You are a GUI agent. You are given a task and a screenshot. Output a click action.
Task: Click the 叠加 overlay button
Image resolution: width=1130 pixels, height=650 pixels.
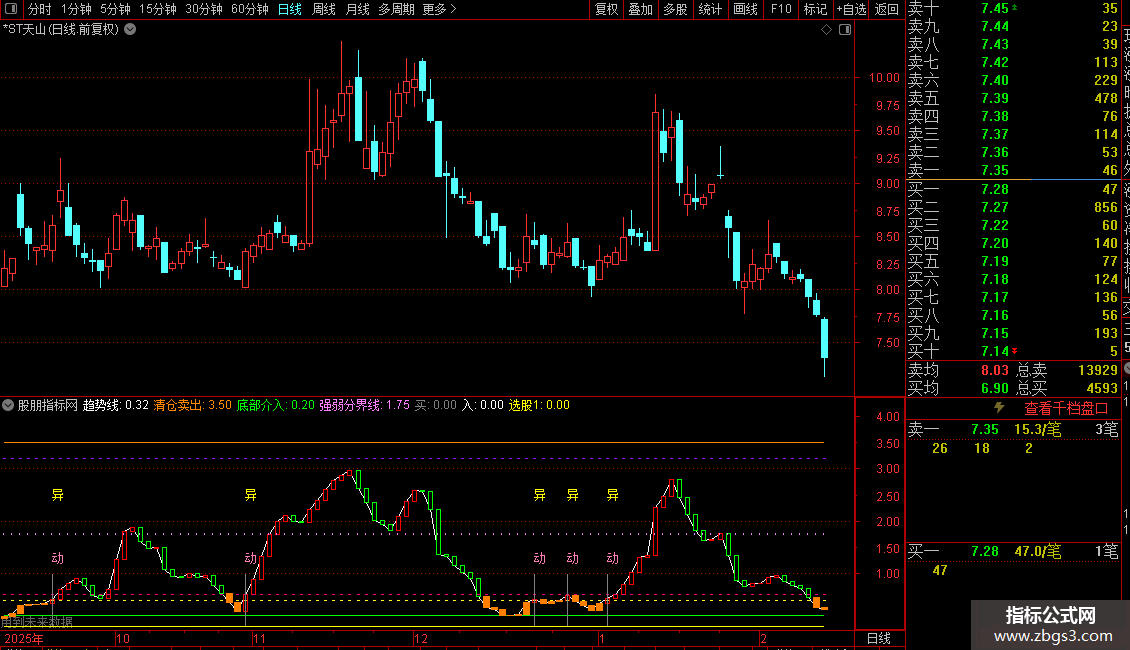tap(641, 9)
